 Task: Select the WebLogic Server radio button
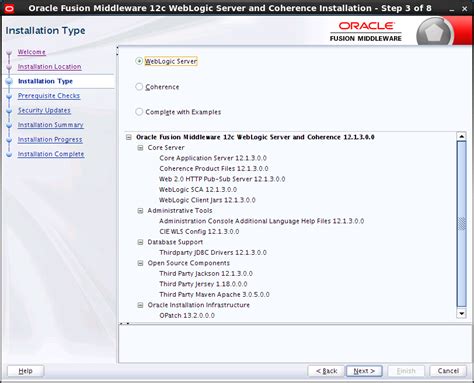coord(139,61)
